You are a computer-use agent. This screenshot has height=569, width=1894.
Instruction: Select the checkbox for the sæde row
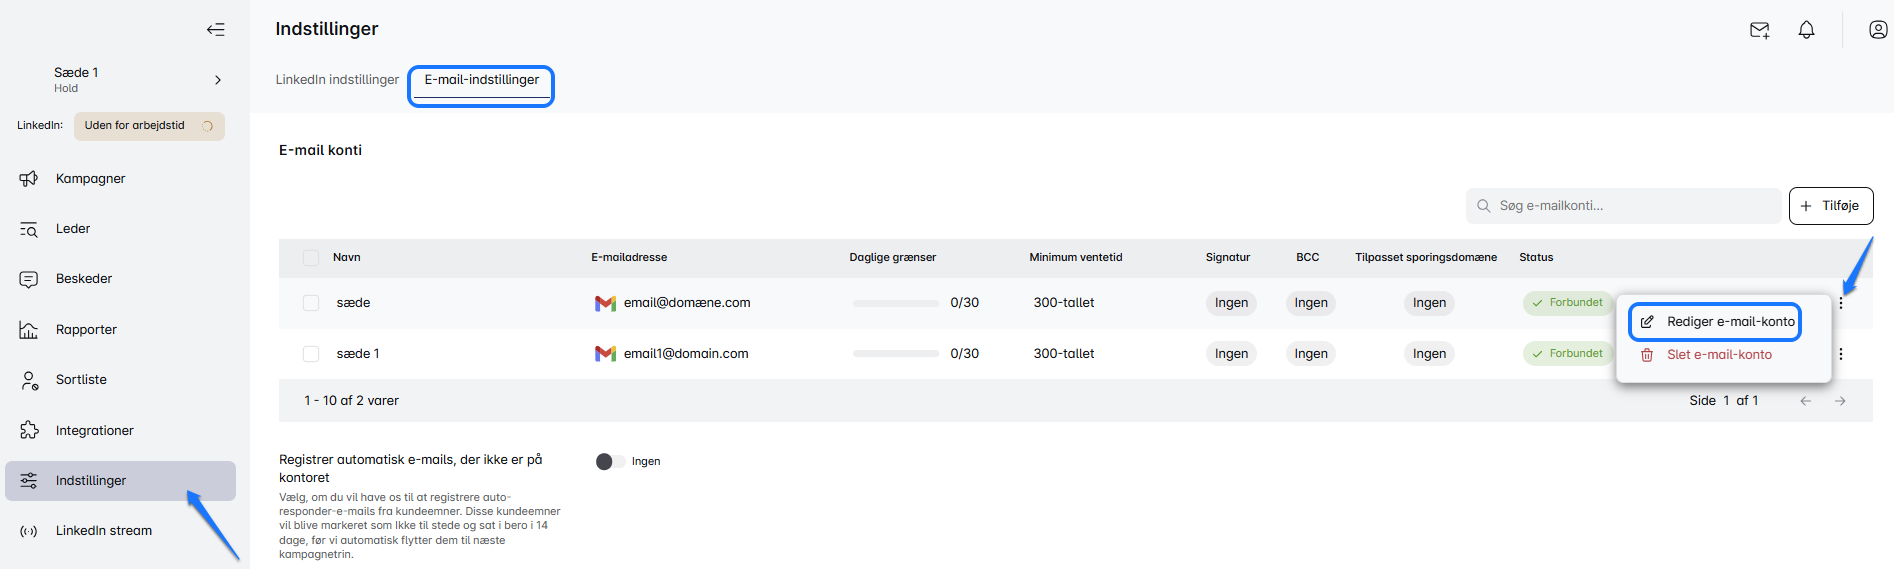tap(311, 303)
